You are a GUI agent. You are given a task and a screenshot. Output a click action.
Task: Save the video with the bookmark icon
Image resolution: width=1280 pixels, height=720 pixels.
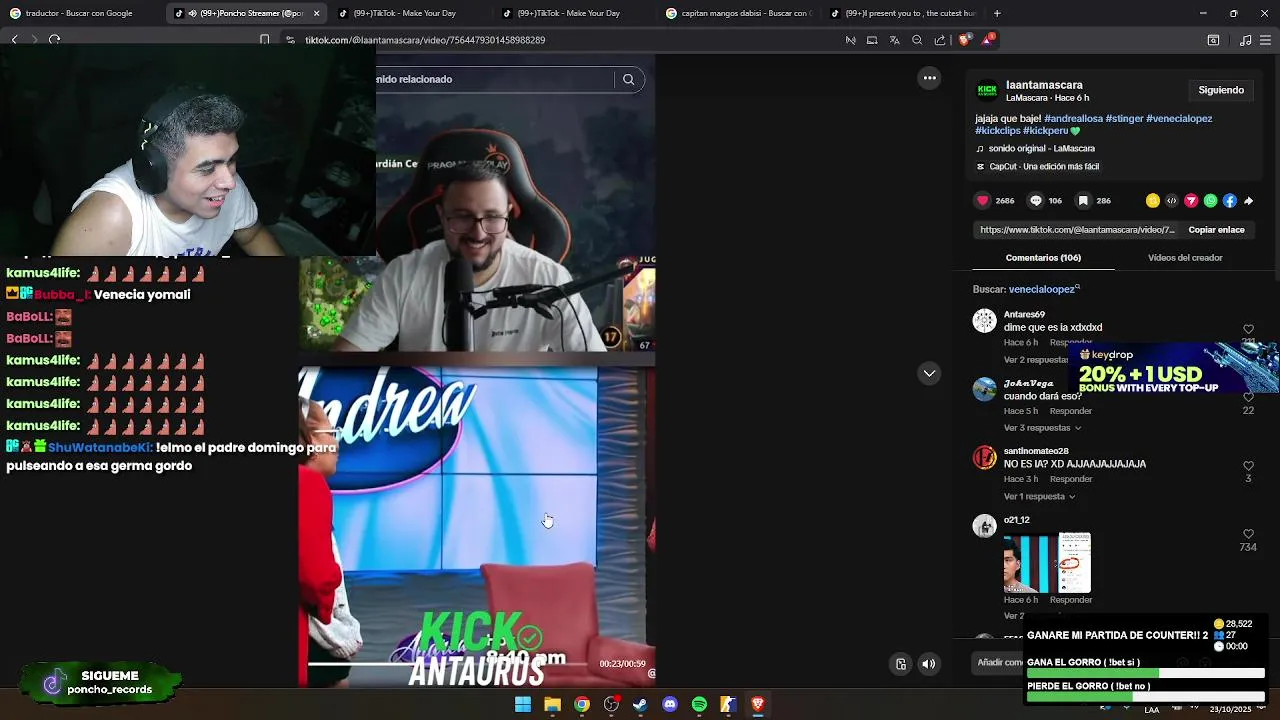pos(1083,201)
